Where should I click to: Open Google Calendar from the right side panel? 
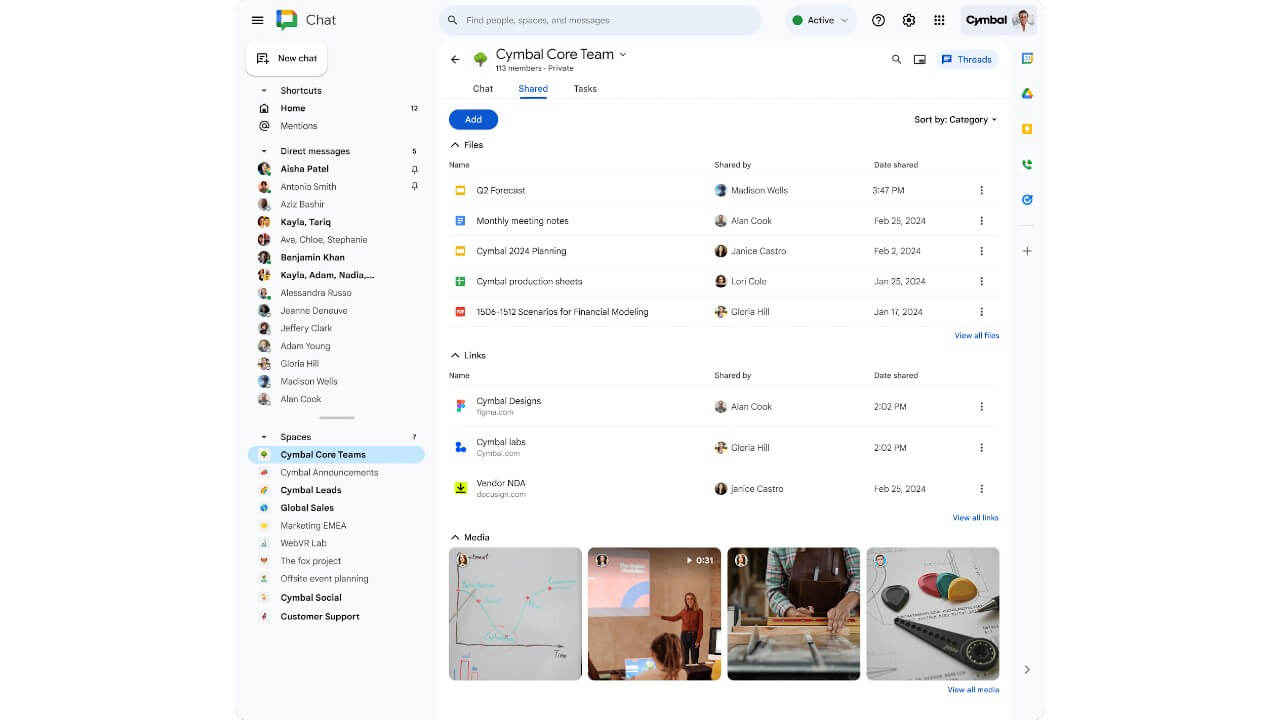[1027, 60]
